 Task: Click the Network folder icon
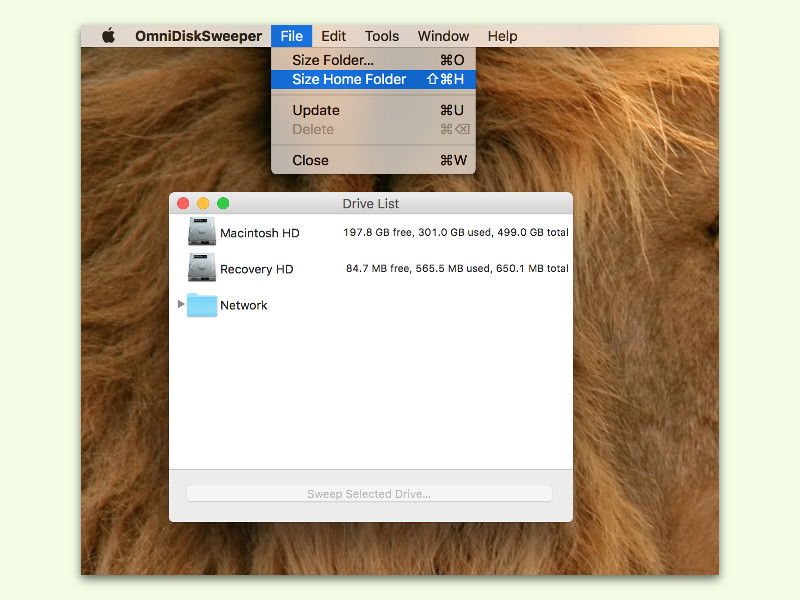[202, 305]
